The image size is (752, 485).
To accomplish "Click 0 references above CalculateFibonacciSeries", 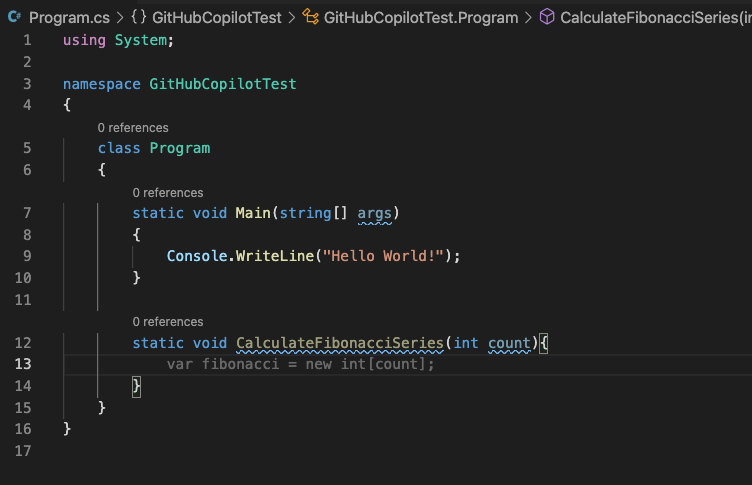I will 168,321.
